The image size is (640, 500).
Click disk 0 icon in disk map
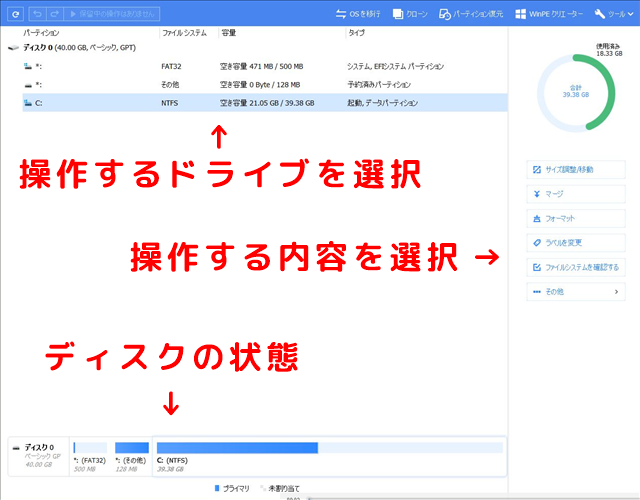[16, 448]
